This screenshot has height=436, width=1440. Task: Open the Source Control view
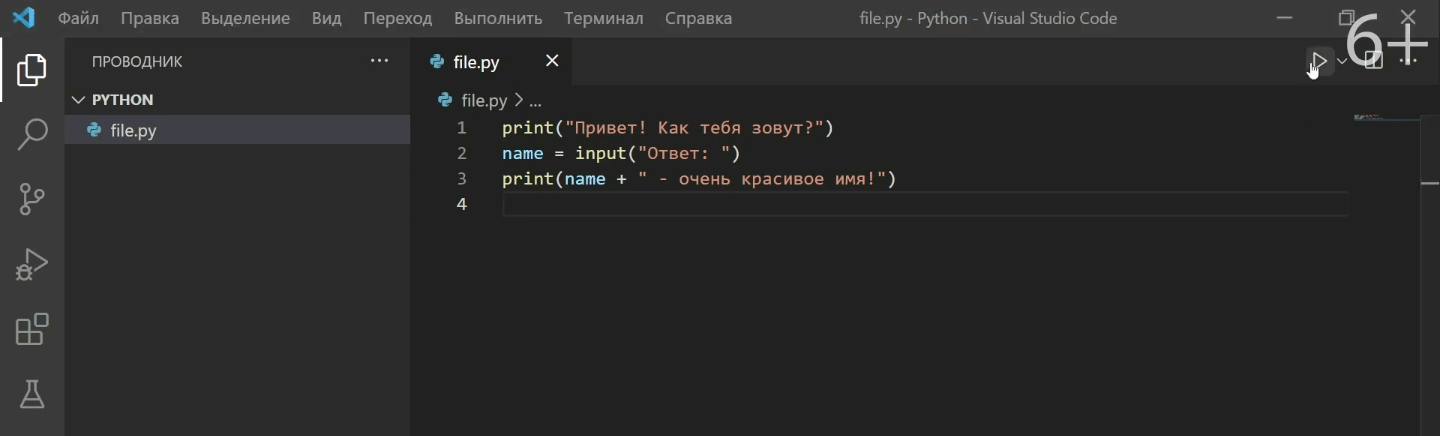pos(32,199)
